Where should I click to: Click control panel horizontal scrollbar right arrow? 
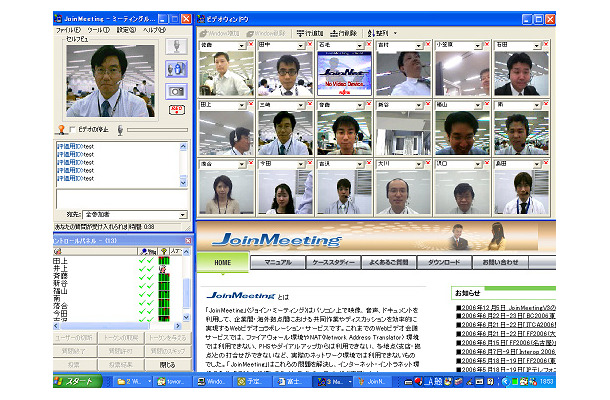tap(178, 326)
